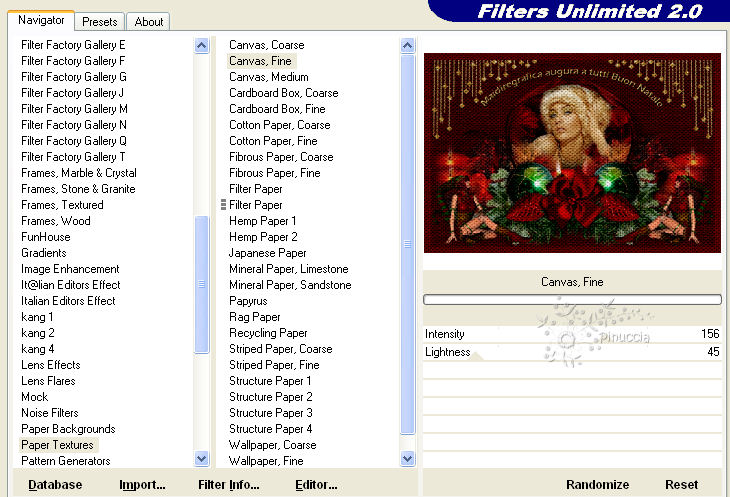Viewport: 730px width, 497px height.
Task: Open Filter Info...
Action: tap(229, 485)
